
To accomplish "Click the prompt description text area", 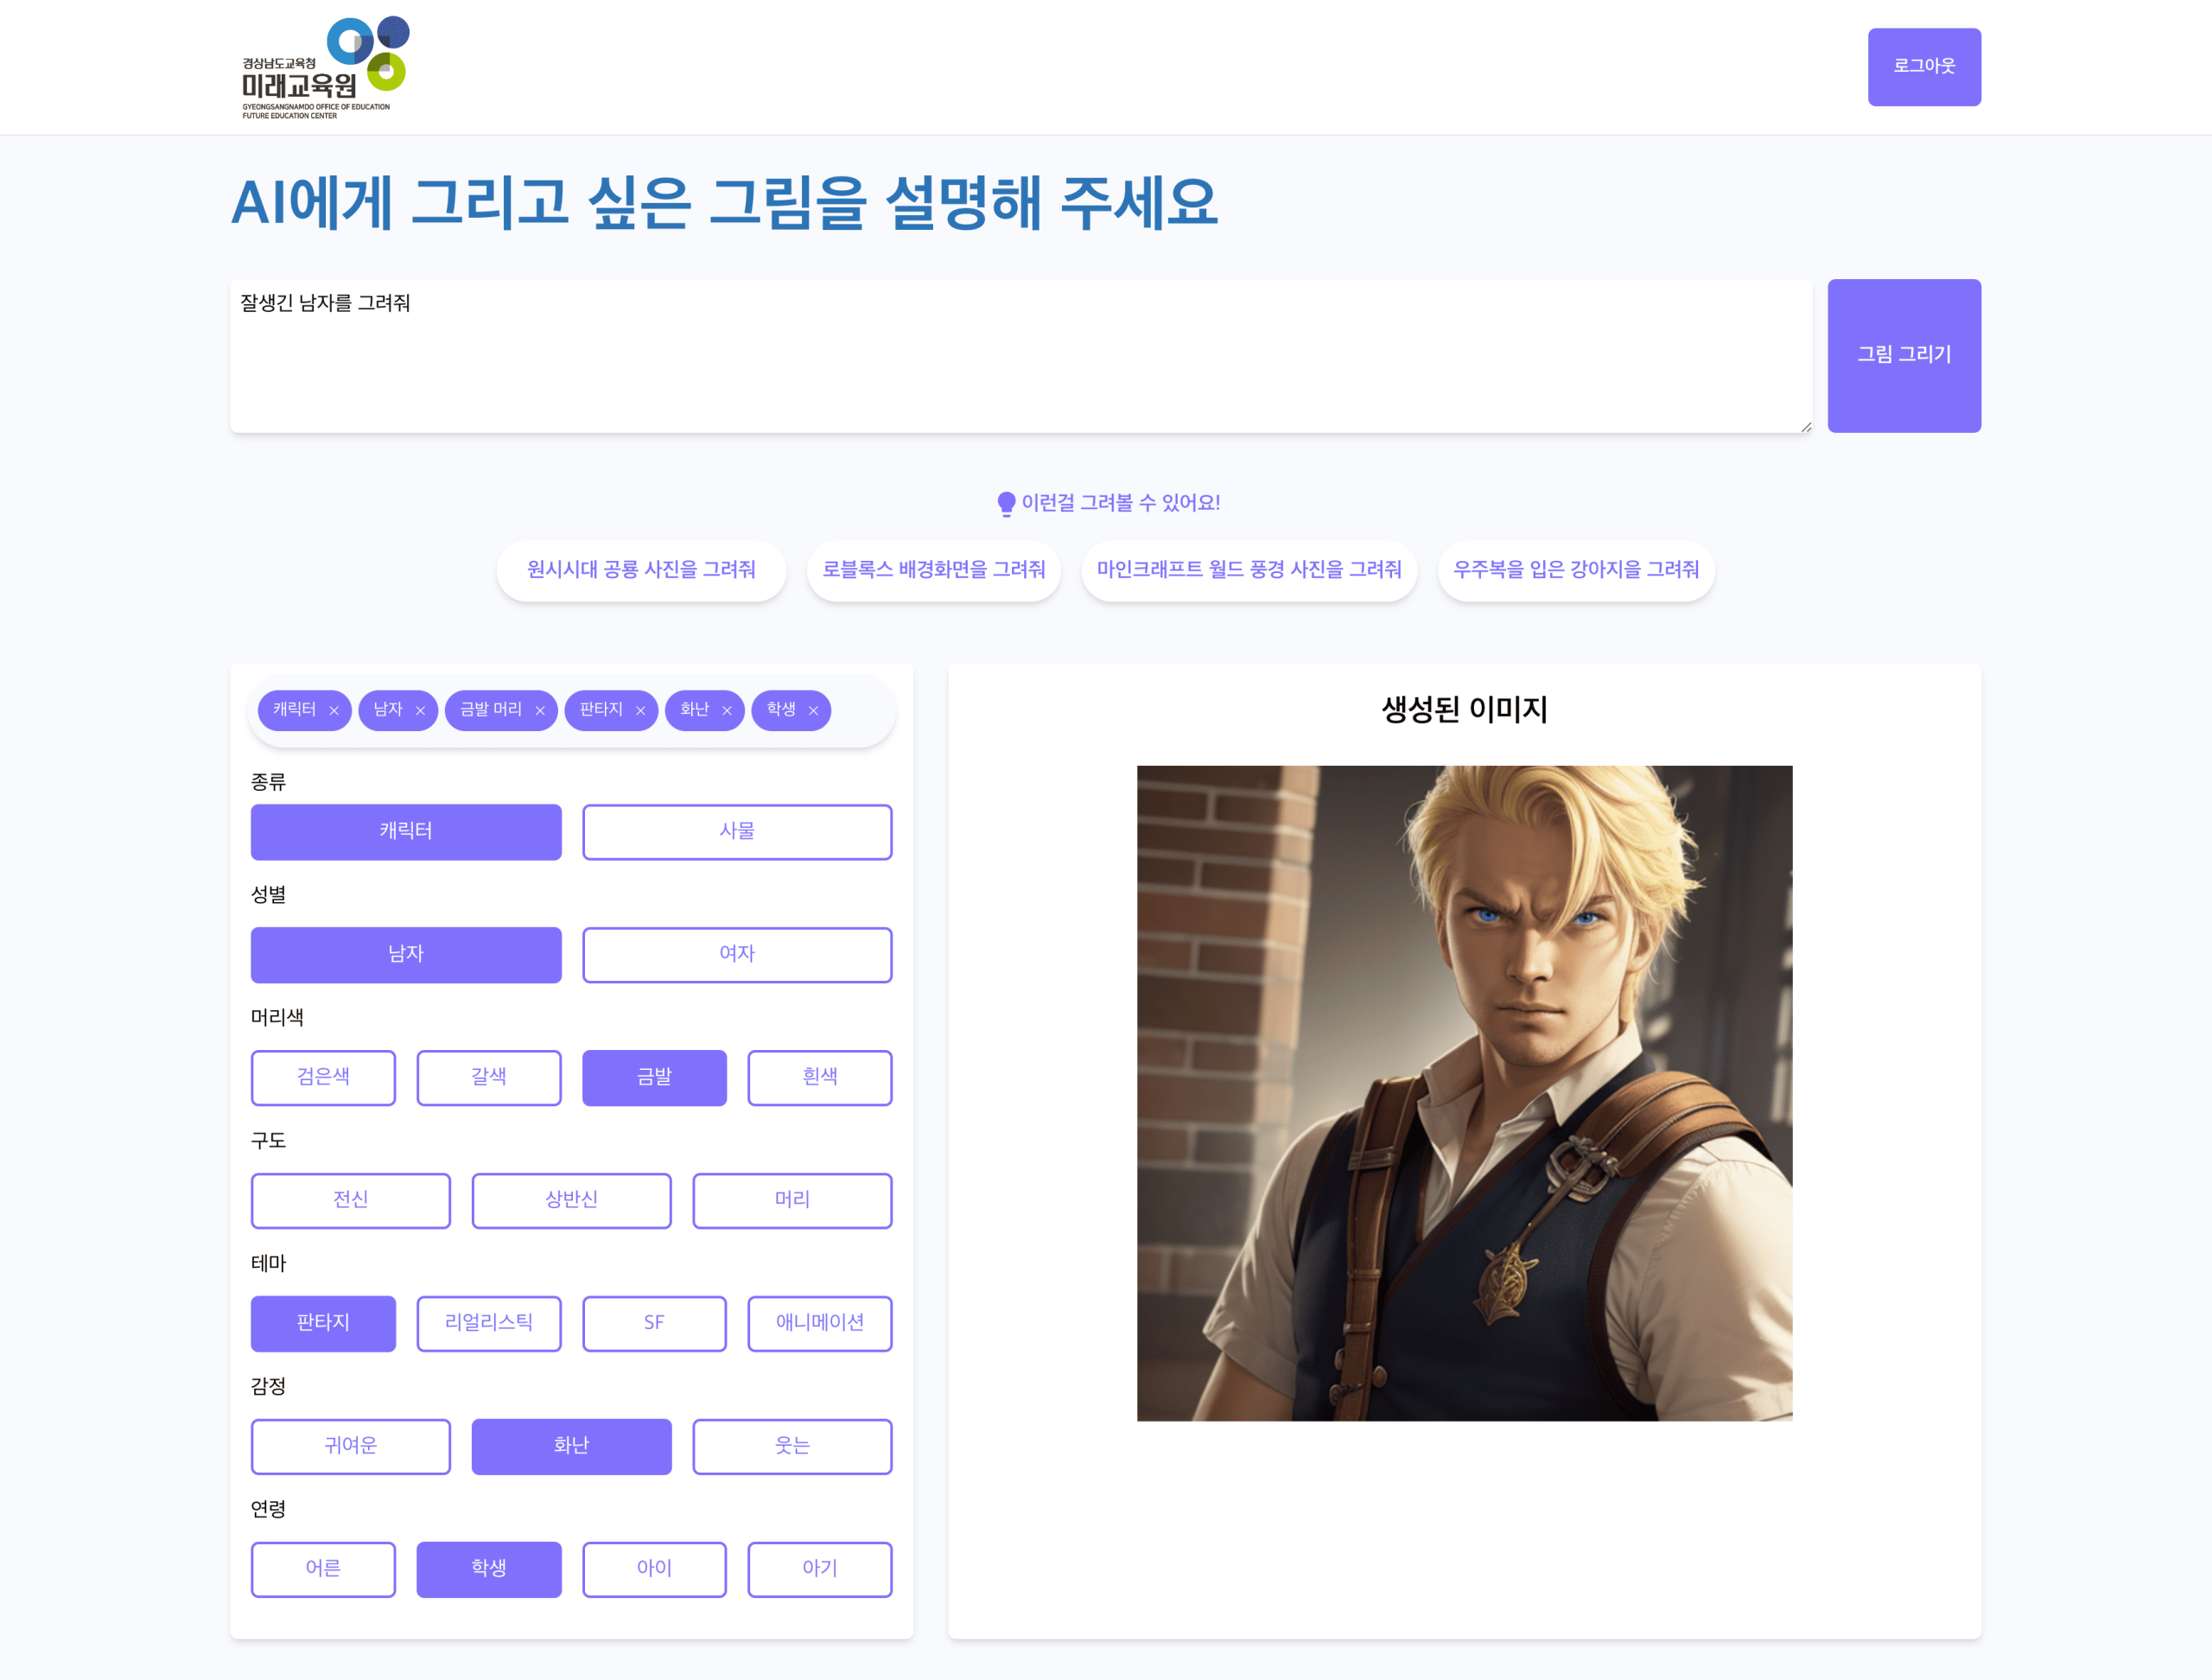I will [x=1021, y=355].
